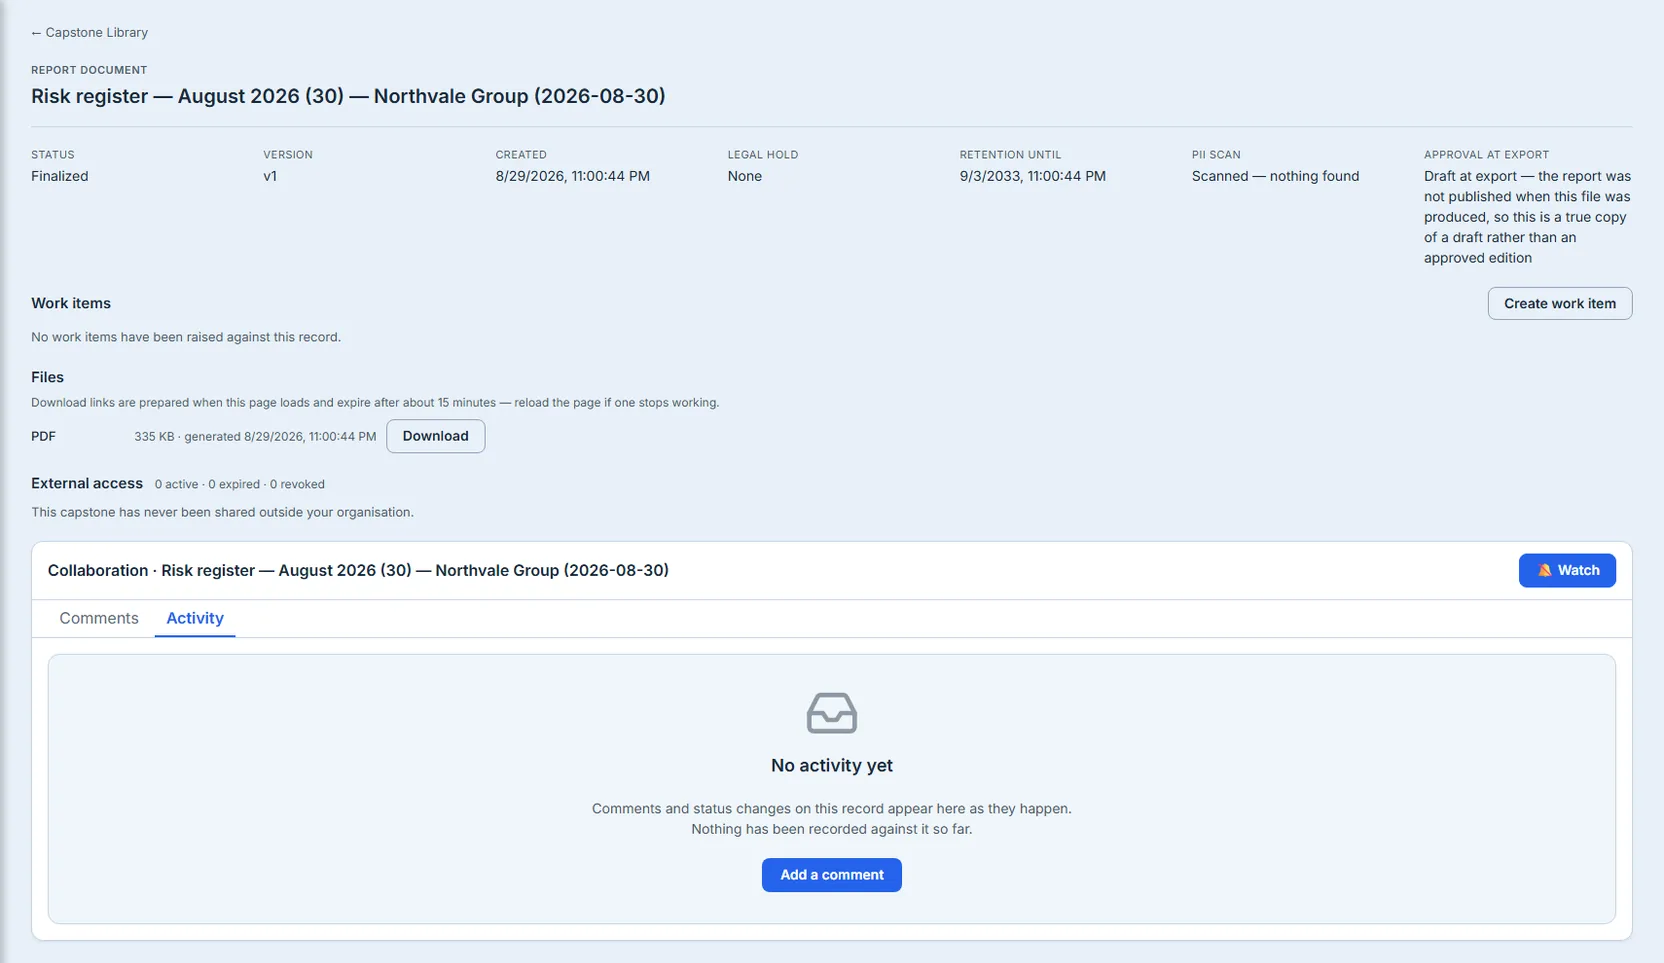Click the 'No activity yet' heading

(832, 765)
